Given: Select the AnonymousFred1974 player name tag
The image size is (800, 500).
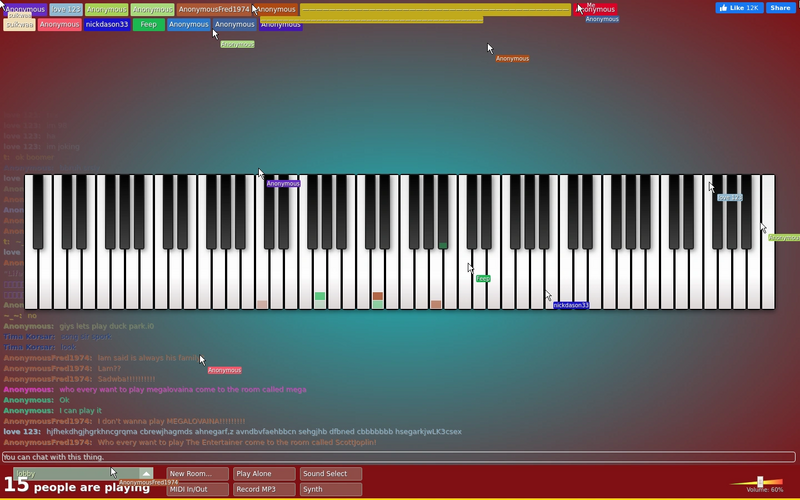Looking at the screenshot, I should click(214, 10).
